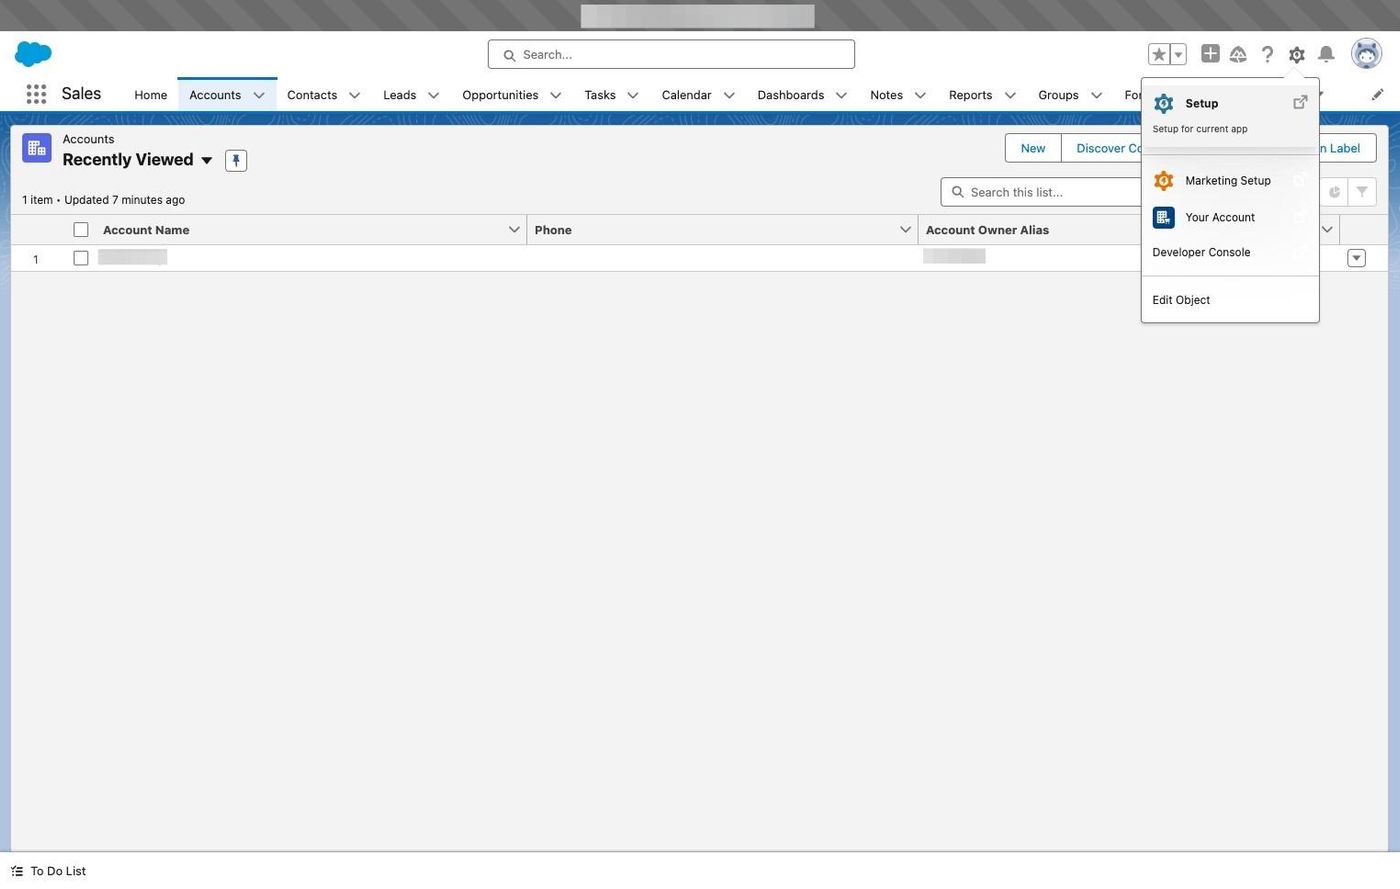Viewport: 1400px width, 889px height.
Task: Select all accounts header checkbox
Action: (81, 230)
